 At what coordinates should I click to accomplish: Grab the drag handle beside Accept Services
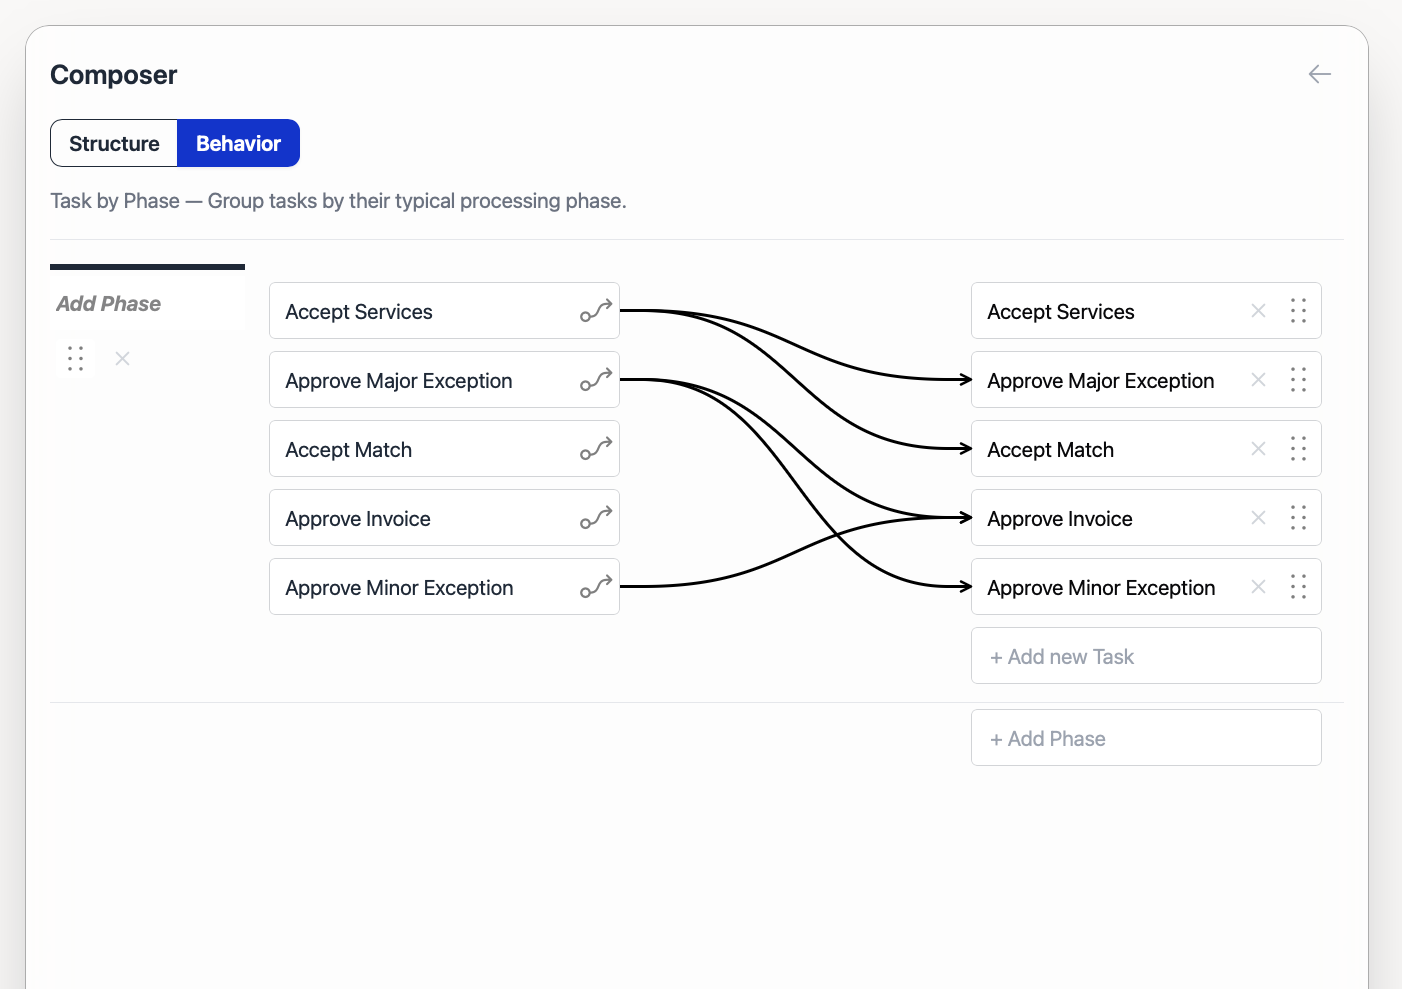pyautogui.click(x=1298, y=310)
